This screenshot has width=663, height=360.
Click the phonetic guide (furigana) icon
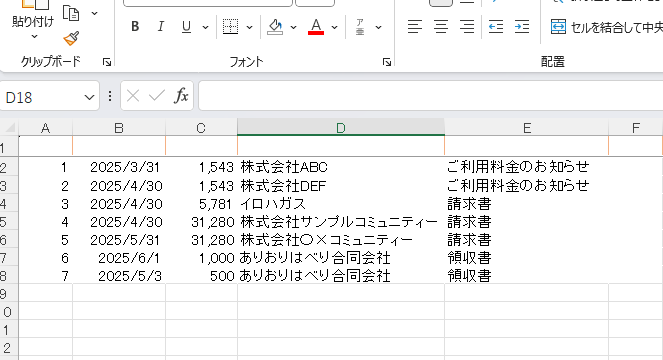click(360, 27)
